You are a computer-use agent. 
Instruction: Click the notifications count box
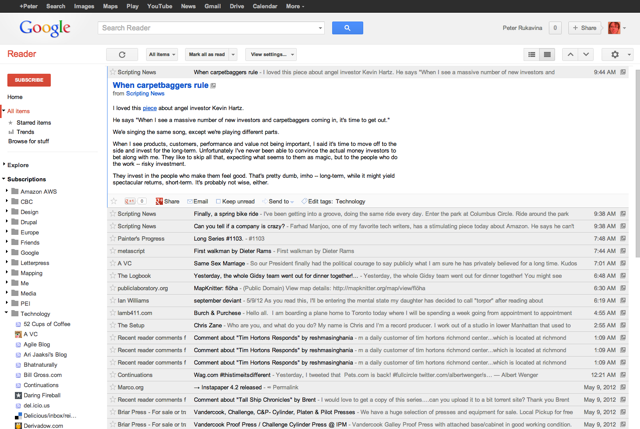[555, 28]
